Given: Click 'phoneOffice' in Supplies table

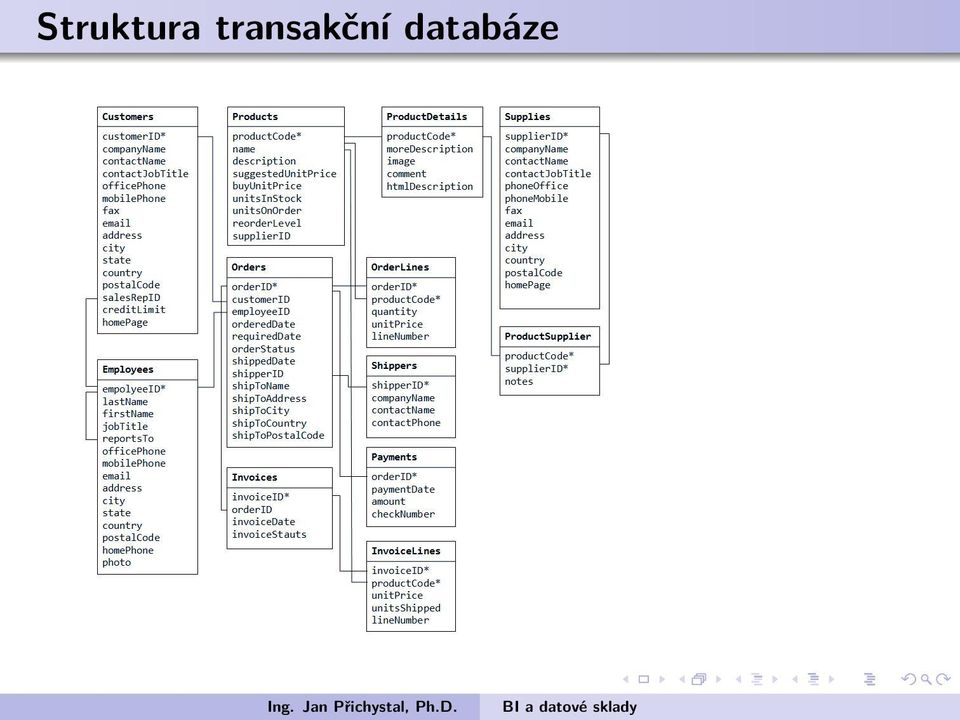Looking at the screenshot, I should pyautogui.click(x=536, y=186).
